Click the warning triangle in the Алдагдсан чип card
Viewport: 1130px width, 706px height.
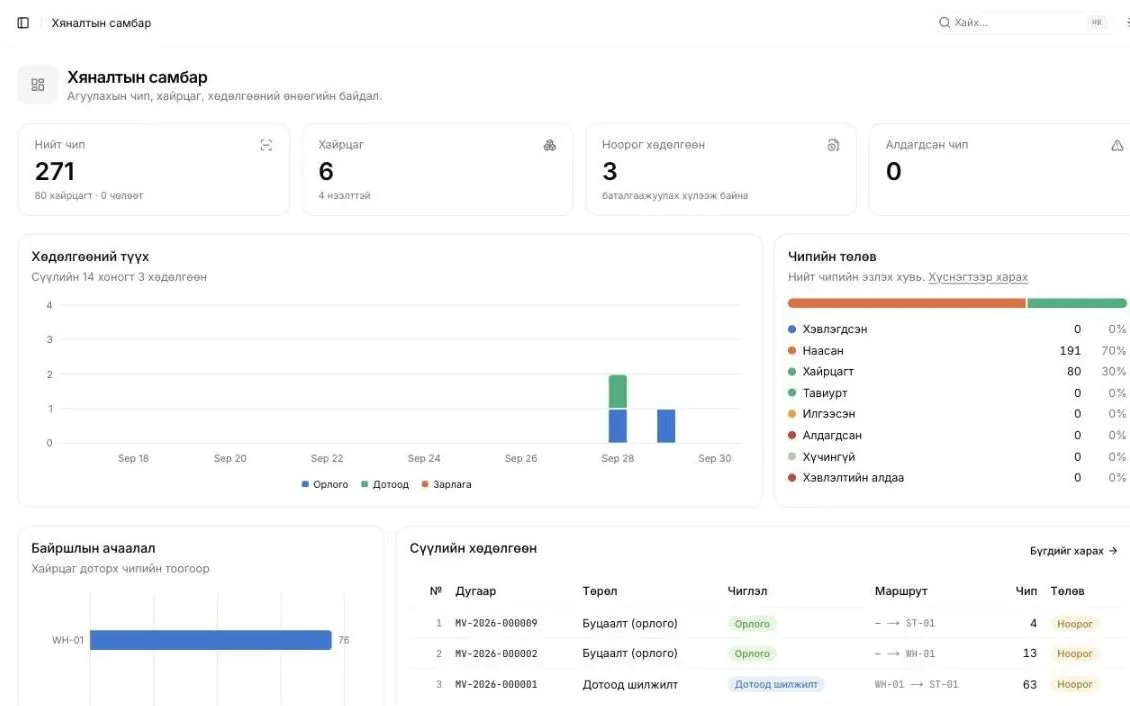click(1117, 146)
